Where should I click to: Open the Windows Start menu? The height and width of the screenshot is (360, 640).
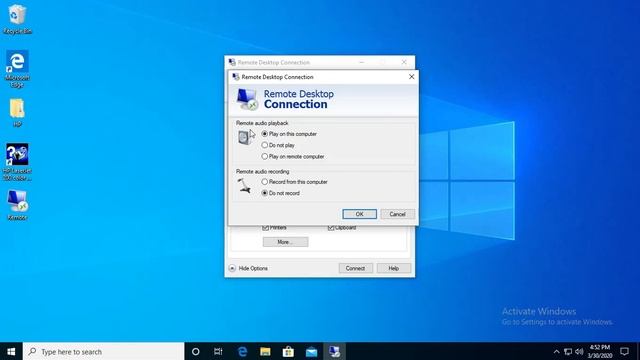[x=11, y=351]
